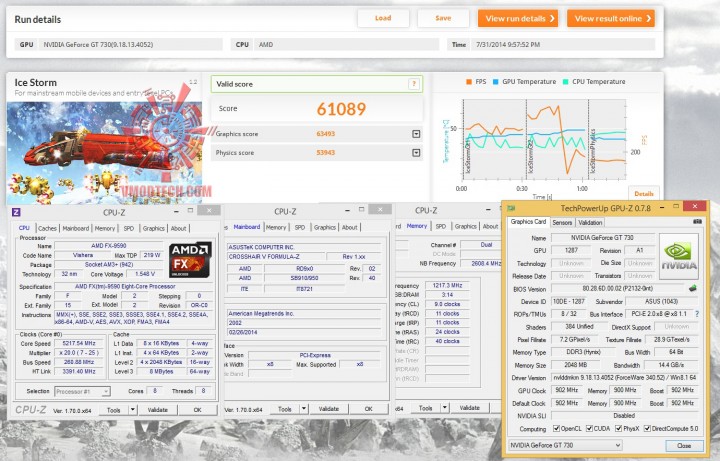Click View result online button

tap(611, 18)
